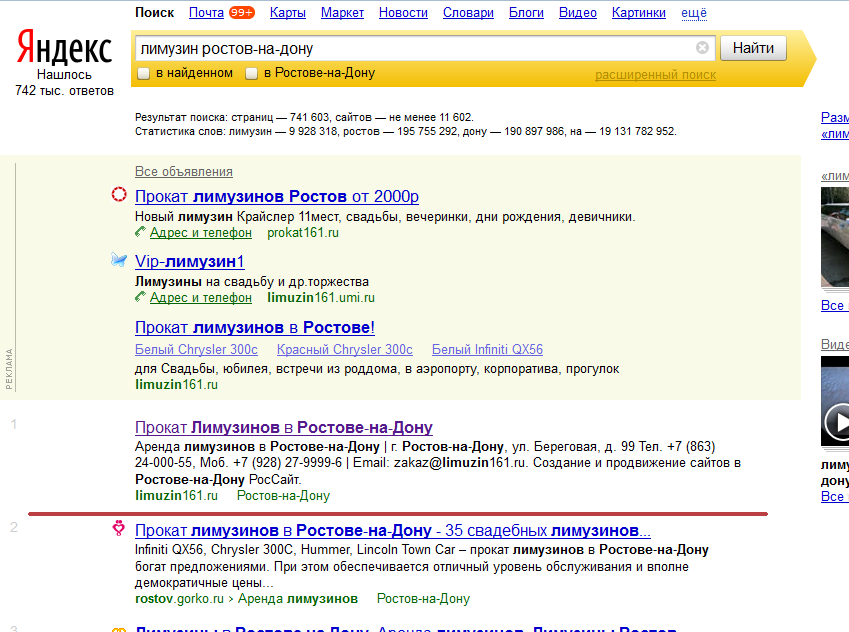Switch to the Словари tab
The image size is (849, 632).
pyautogui.click(x=468, y=12)
